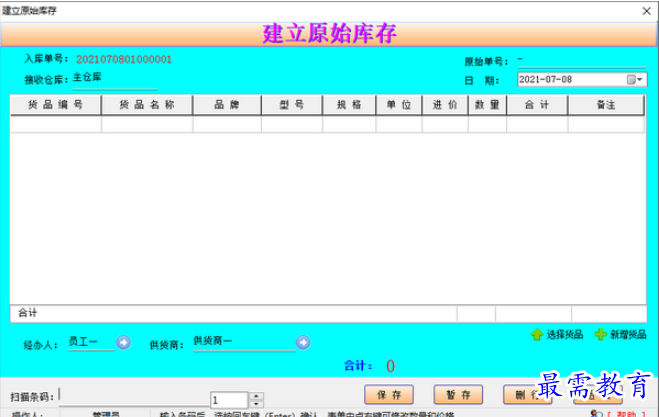Screen dimensions: 659x417
Task: Open the 经办人 picker arrow button
Action: point(123,343)
